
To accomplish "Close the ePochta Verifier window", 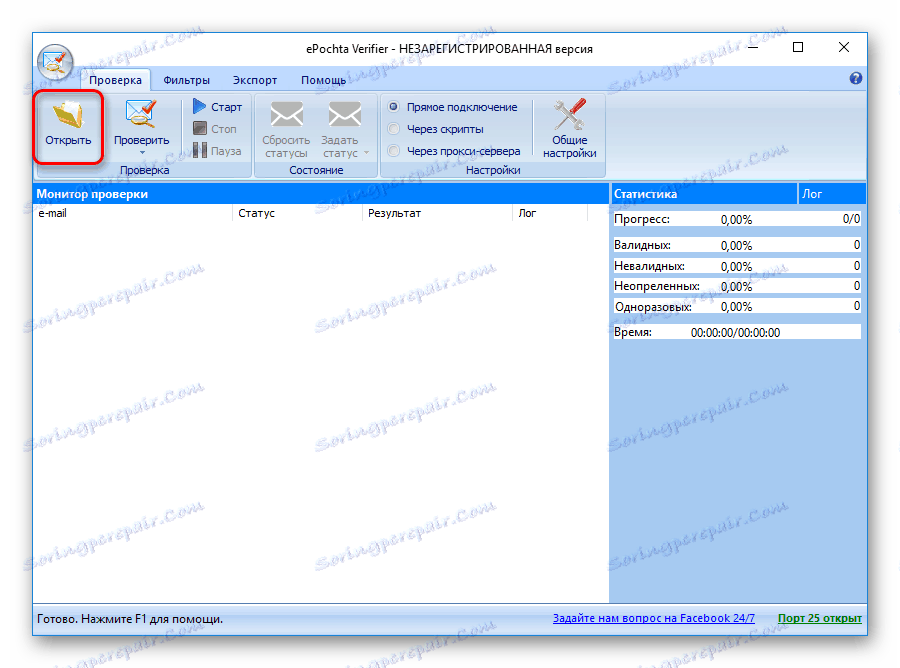I will click(843, 47).
